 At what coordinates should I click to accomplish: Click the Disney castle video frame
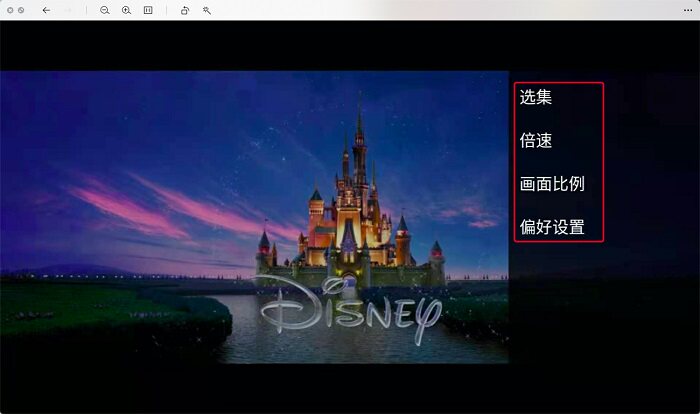(x=254, y=217)
